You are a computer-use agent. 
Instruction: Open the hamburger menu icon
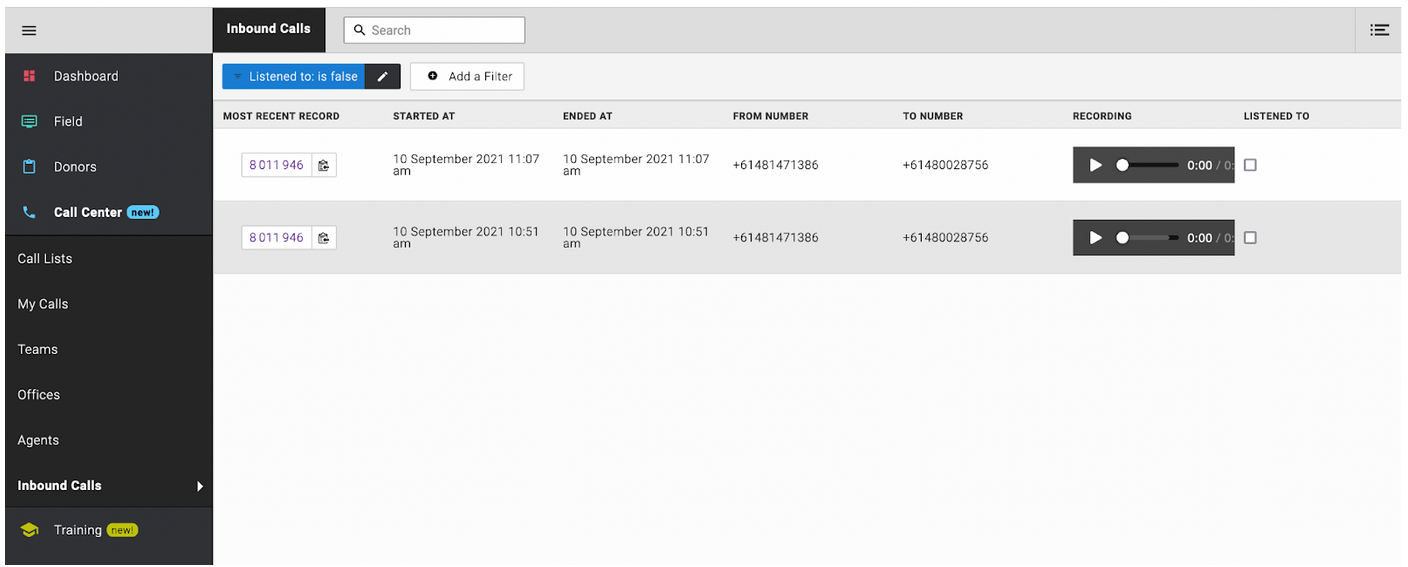(x=29, y=30)
